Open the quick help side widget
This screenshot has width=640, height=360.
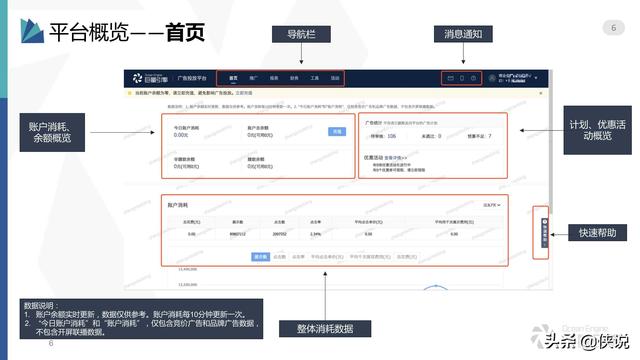click(x=544, y=232)
